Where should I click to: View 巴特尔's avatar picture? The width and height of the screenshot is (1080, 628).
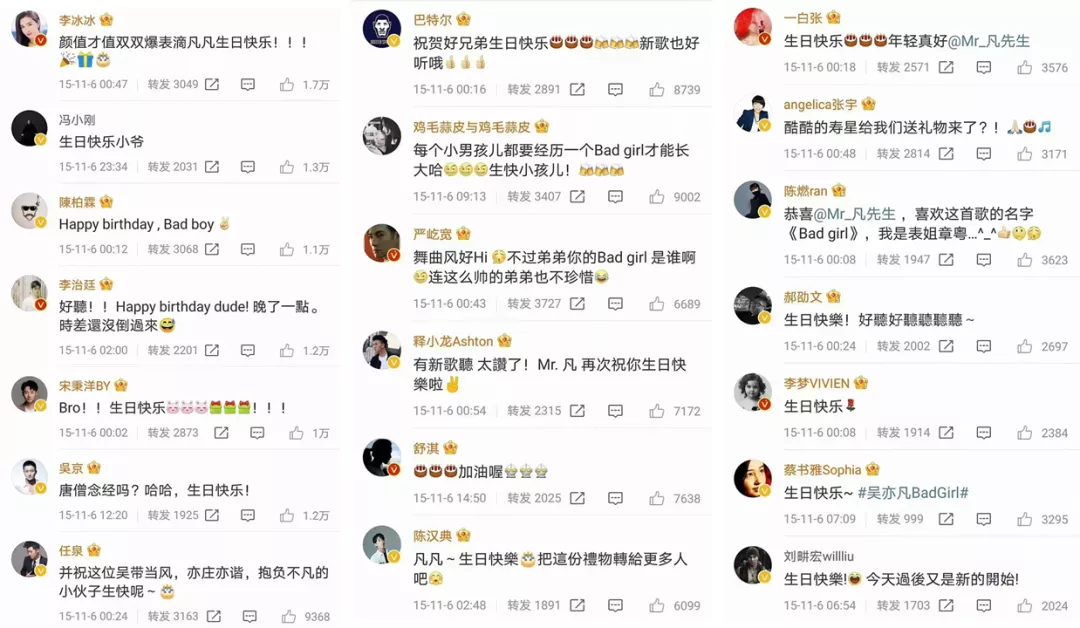coord(381,29)
